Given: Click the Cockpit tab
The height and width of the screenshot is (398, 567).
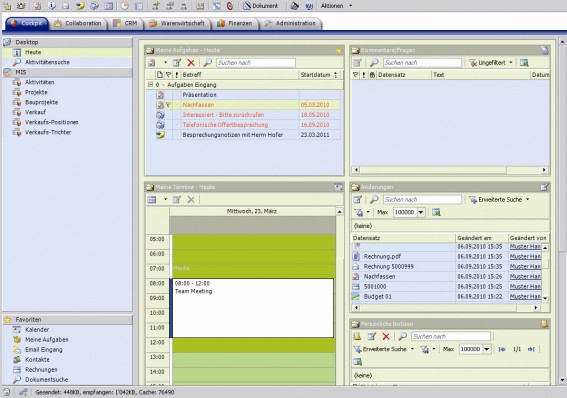Looking at the screenshot, I should (27, 23).
